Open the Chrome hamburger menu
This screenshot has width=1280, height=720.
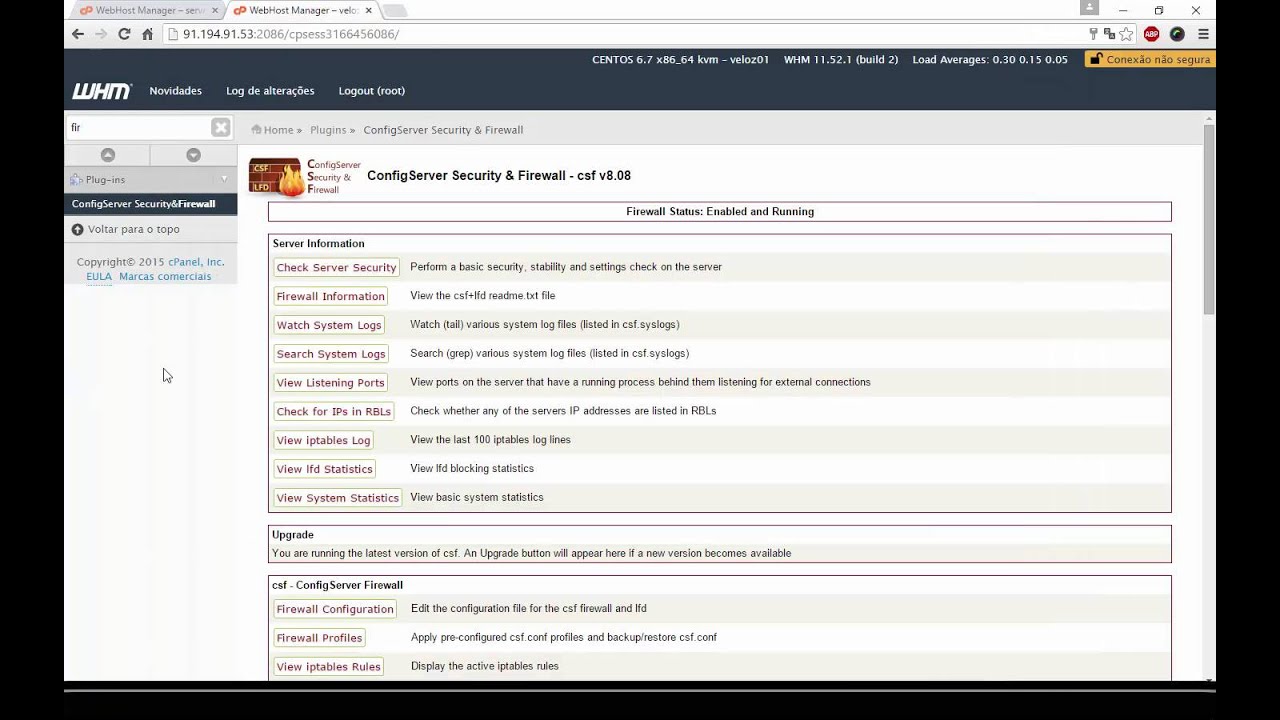coord(1203,34)
